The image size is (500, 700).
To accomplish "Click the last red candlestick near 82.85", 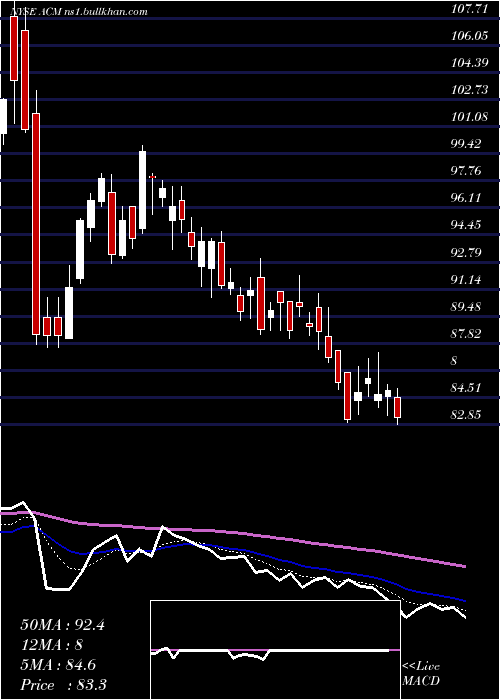I will (x=397, y=408).
